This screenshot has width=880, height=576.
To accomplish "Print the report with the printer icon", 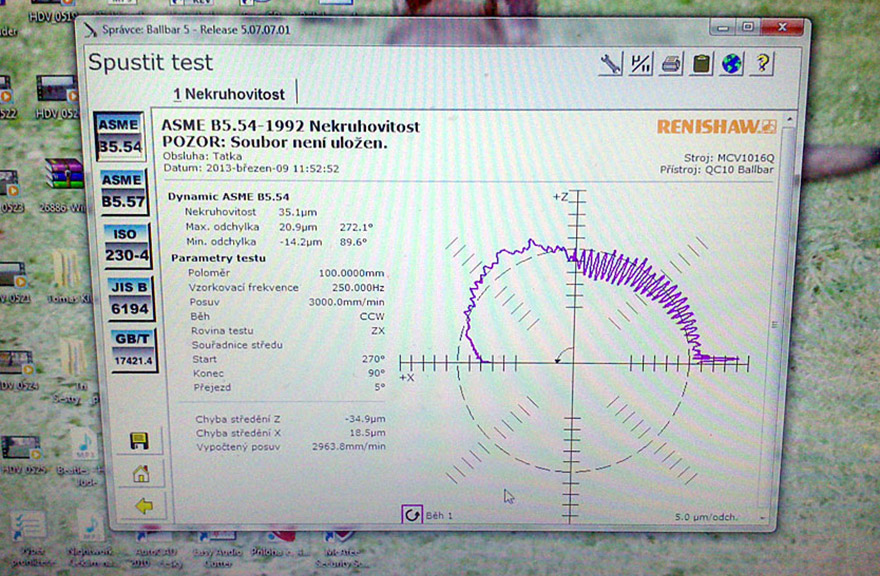I will point(671,63).
